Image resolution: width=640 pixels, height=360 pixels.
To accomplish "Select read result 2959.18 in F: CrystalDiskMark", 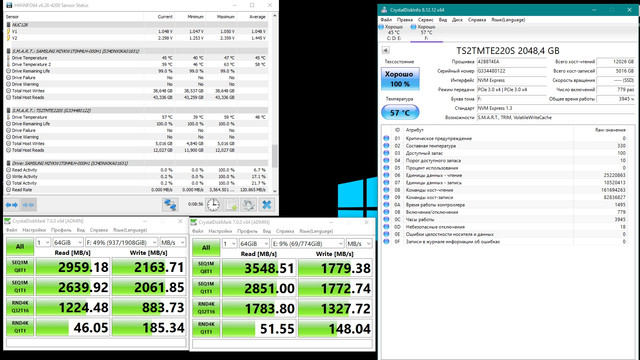I will pos(73,267).
